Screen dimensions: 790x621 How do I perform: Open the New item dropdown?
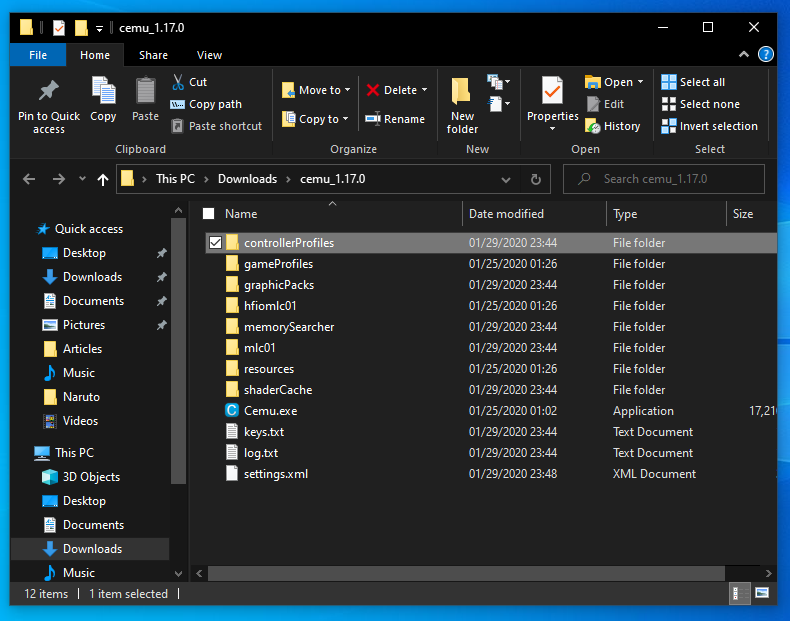click(498, 82)
